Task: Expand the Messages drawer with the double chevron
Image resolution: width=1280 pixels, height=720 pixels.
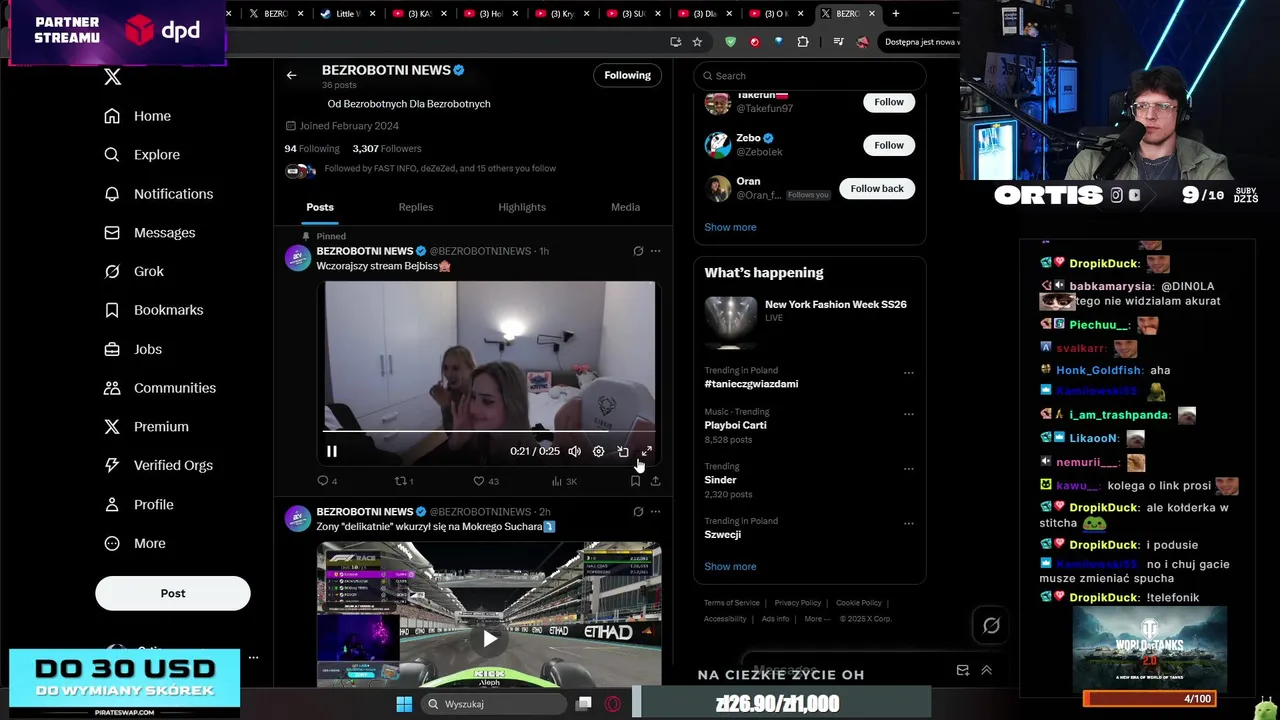Action: 986,670
